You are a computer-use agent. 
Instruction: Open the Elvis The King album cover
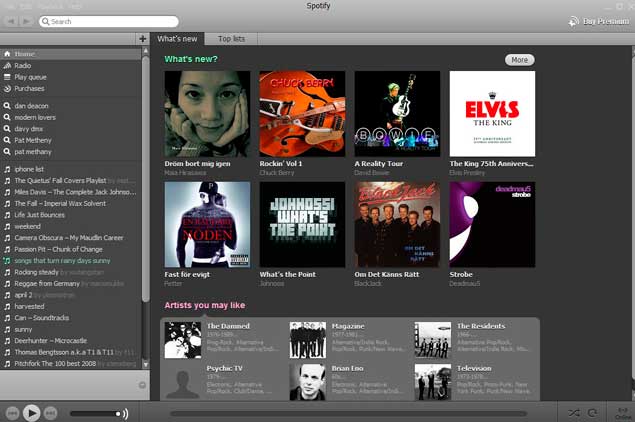coord(492,113)
